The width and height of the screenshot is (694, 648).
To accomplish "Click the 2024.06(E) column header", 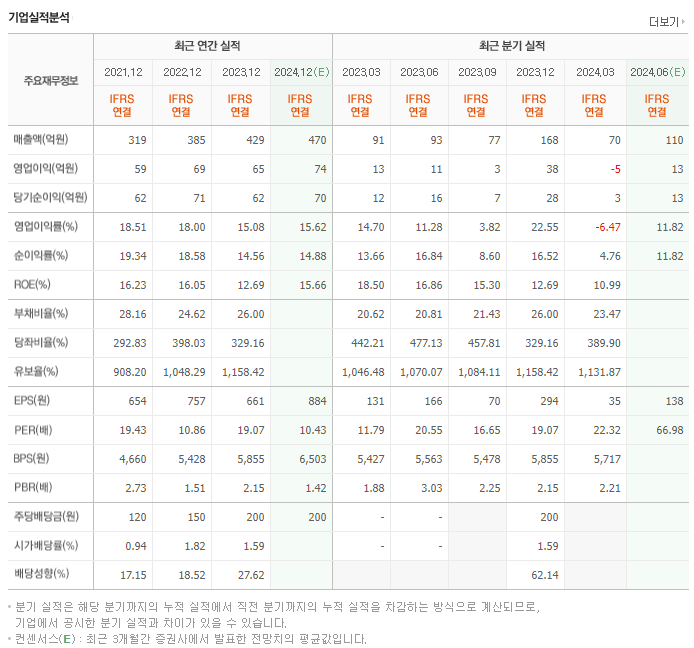I will [658, 72].
